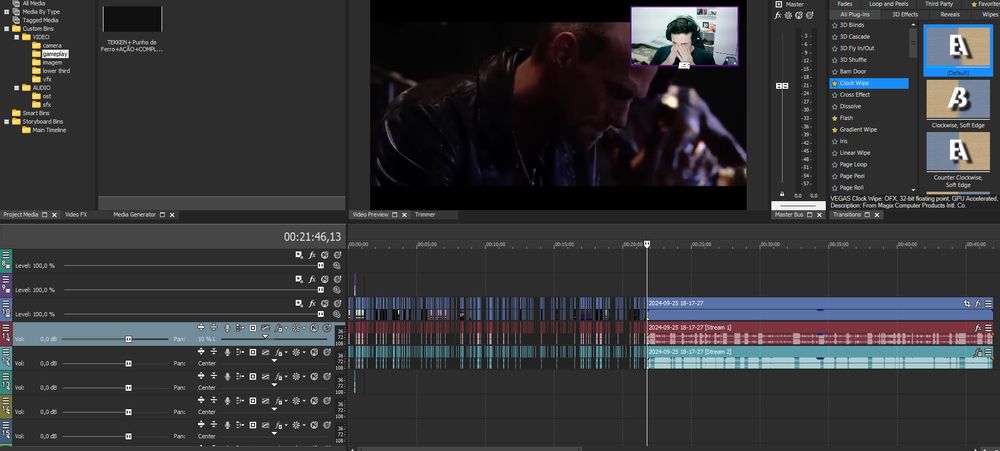Open Master Bus FX
This screenshot has height=451, width=1000.
(x=778, y=15)
